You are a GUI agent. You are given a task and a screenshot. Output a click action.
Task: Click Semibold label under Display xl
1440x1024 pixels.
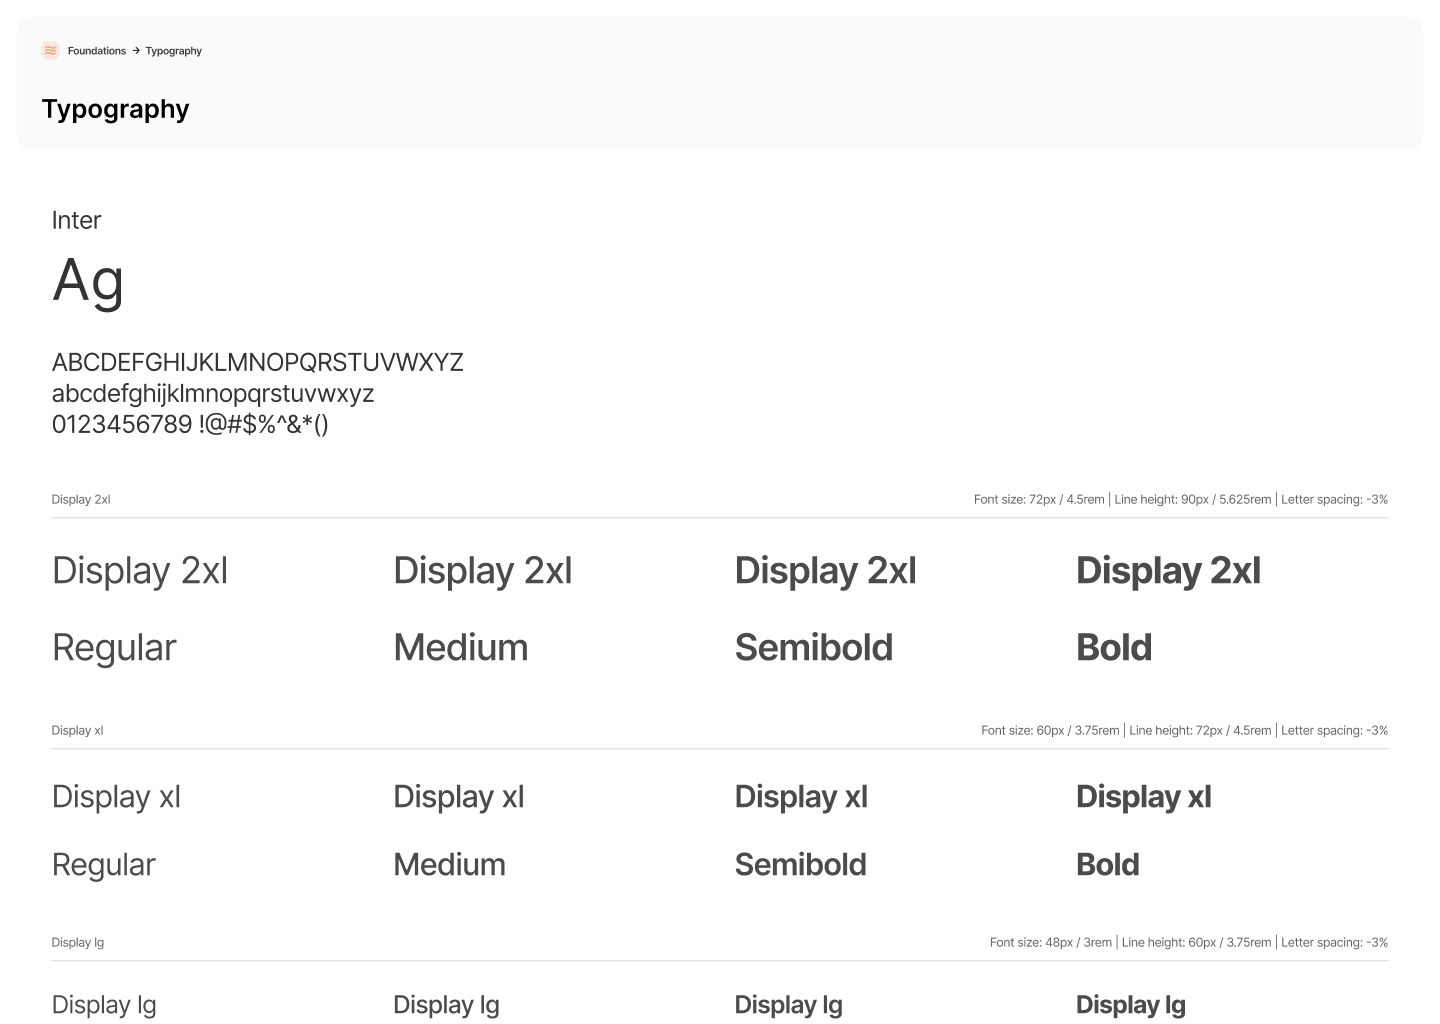pos(800,865)
